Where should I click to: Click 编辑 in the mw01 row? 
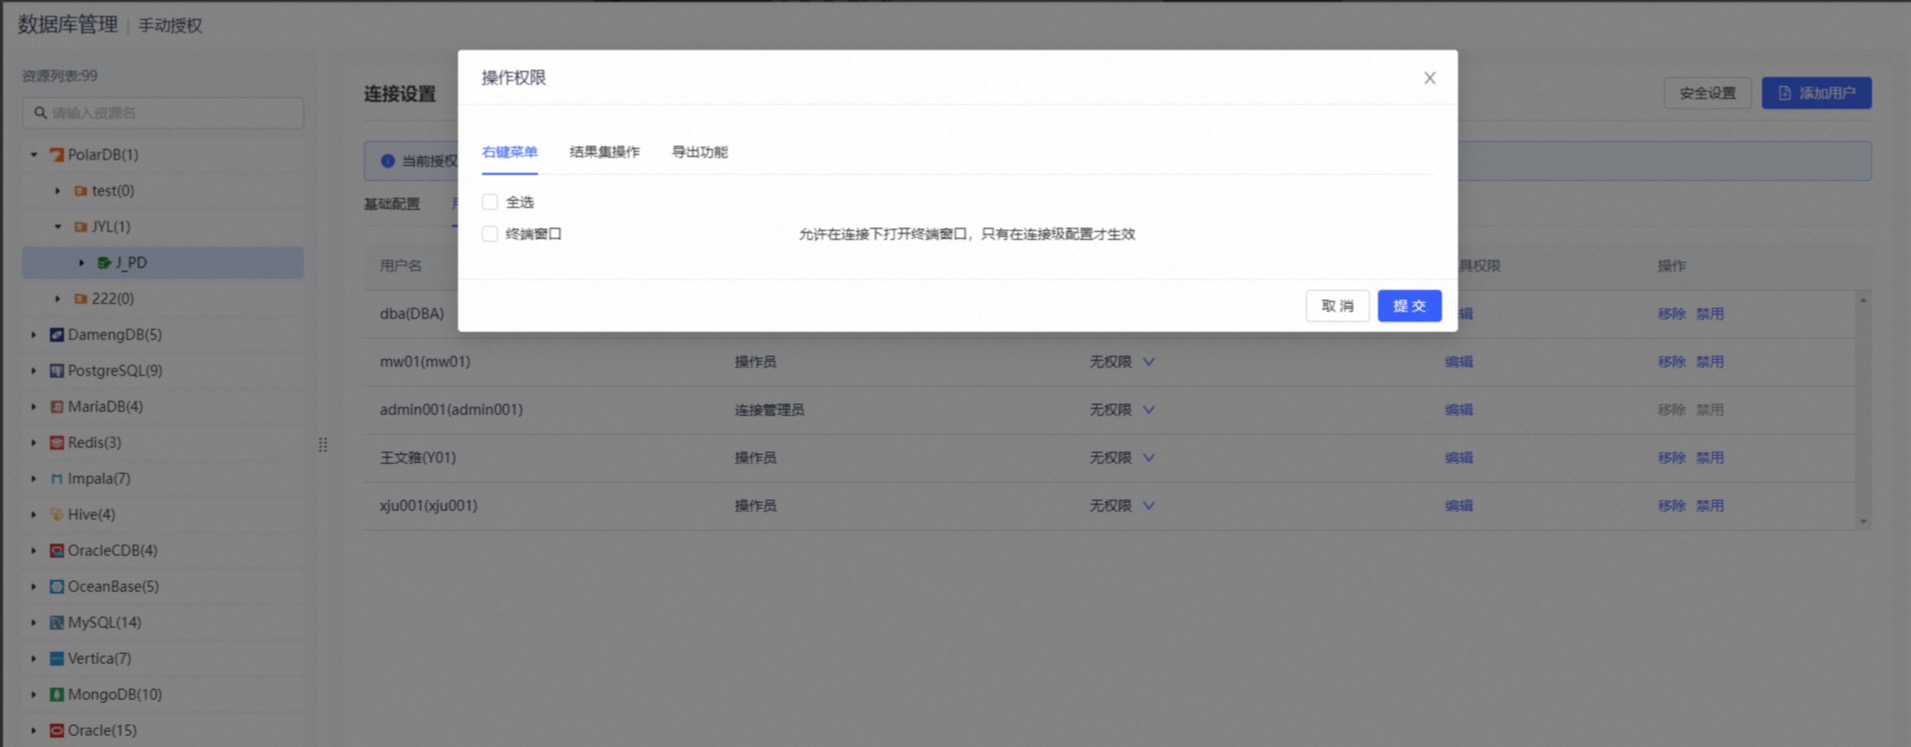(1459, 362)
